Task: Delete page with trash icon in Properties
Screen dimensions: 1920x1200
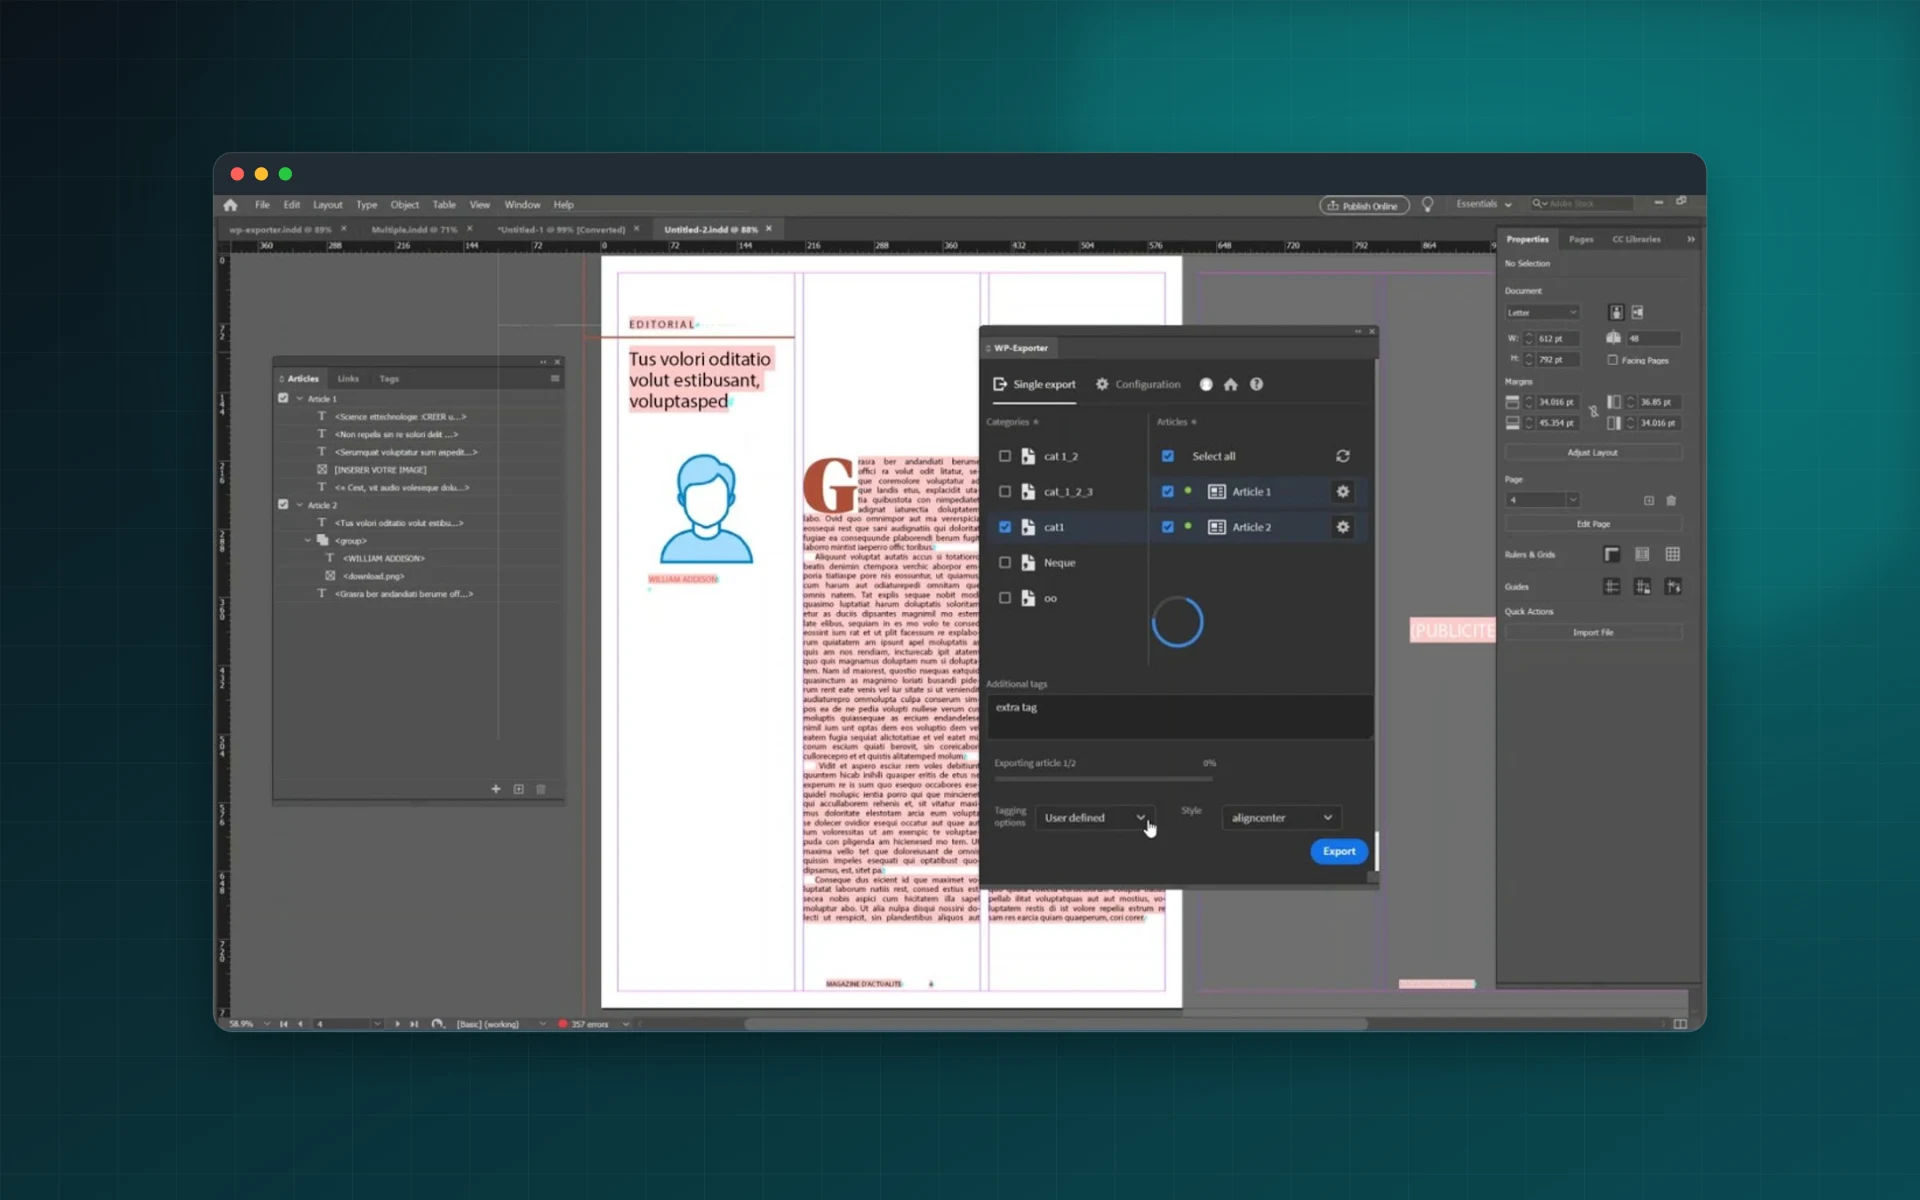Action: pyautogui.click(x=1671, y=500)
